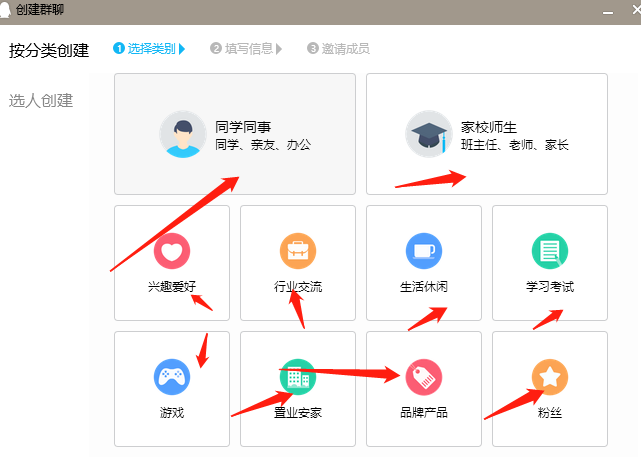Choose the 品牌产品 label
Image resolution: width=641 pixels, height=460 pixels.
[424, 413]
